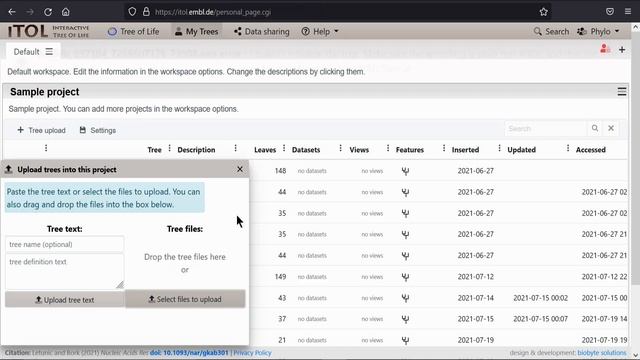The width and height of the screenshot is (640, 360).
Task: Bookmark this page with star icon
Action: (543, 12)
